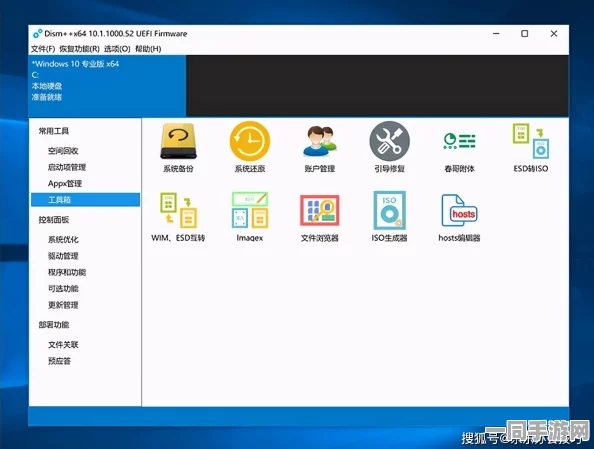Launch the Imagex tool icon
This screenshot has width=594, height=449.
(x=250, y=210)
